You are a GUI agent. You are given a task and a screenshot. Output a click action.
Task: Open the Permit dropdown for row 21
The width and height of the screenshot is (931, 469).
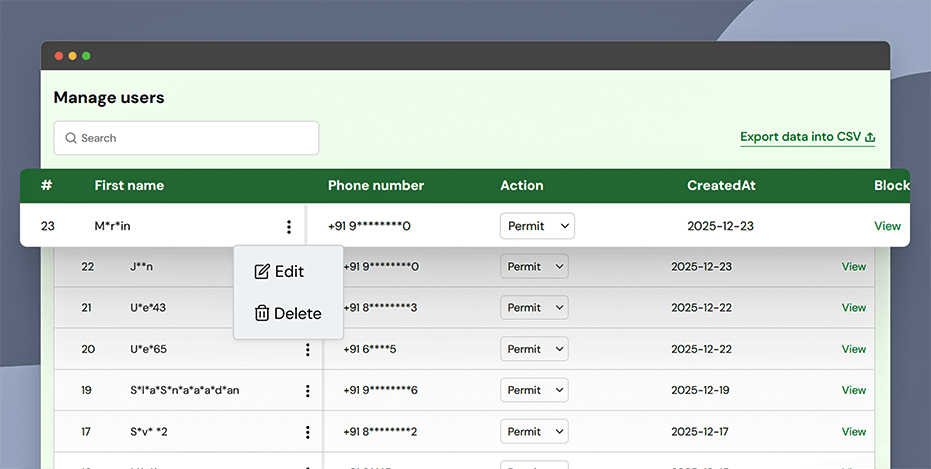534,308
